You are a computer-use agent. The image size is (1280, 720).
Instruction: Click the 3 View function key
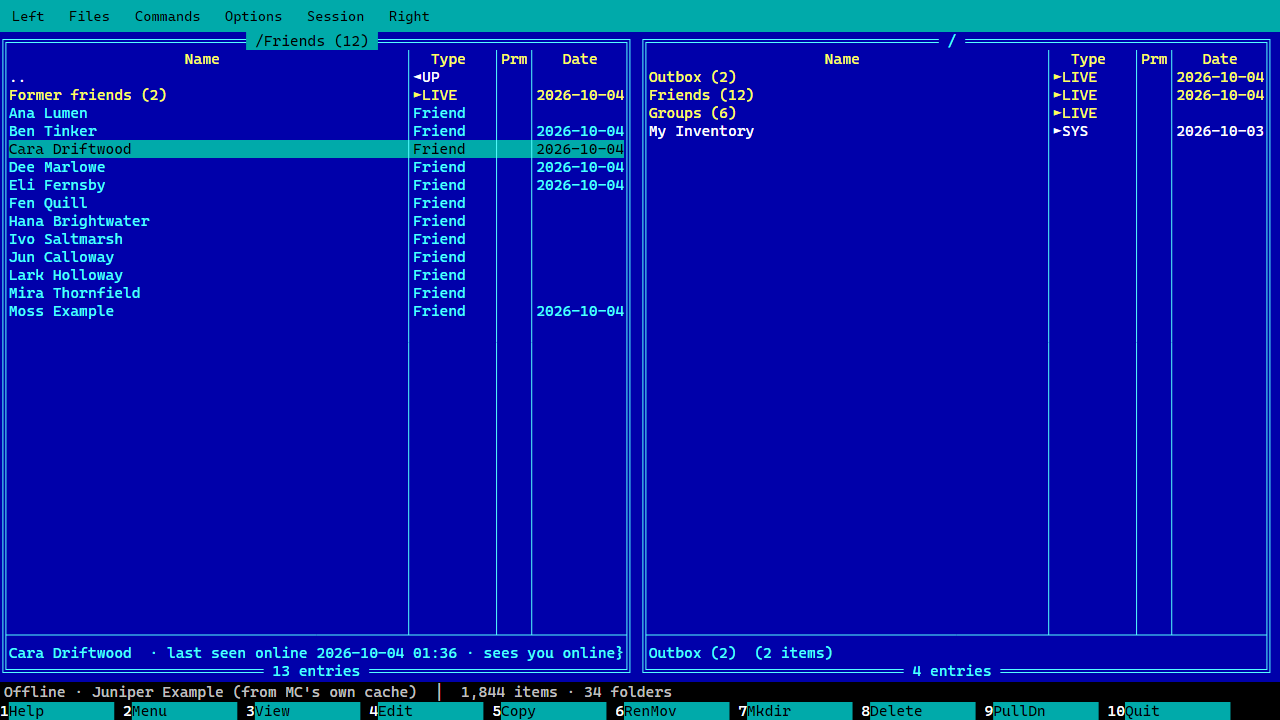tap(303, 711)
